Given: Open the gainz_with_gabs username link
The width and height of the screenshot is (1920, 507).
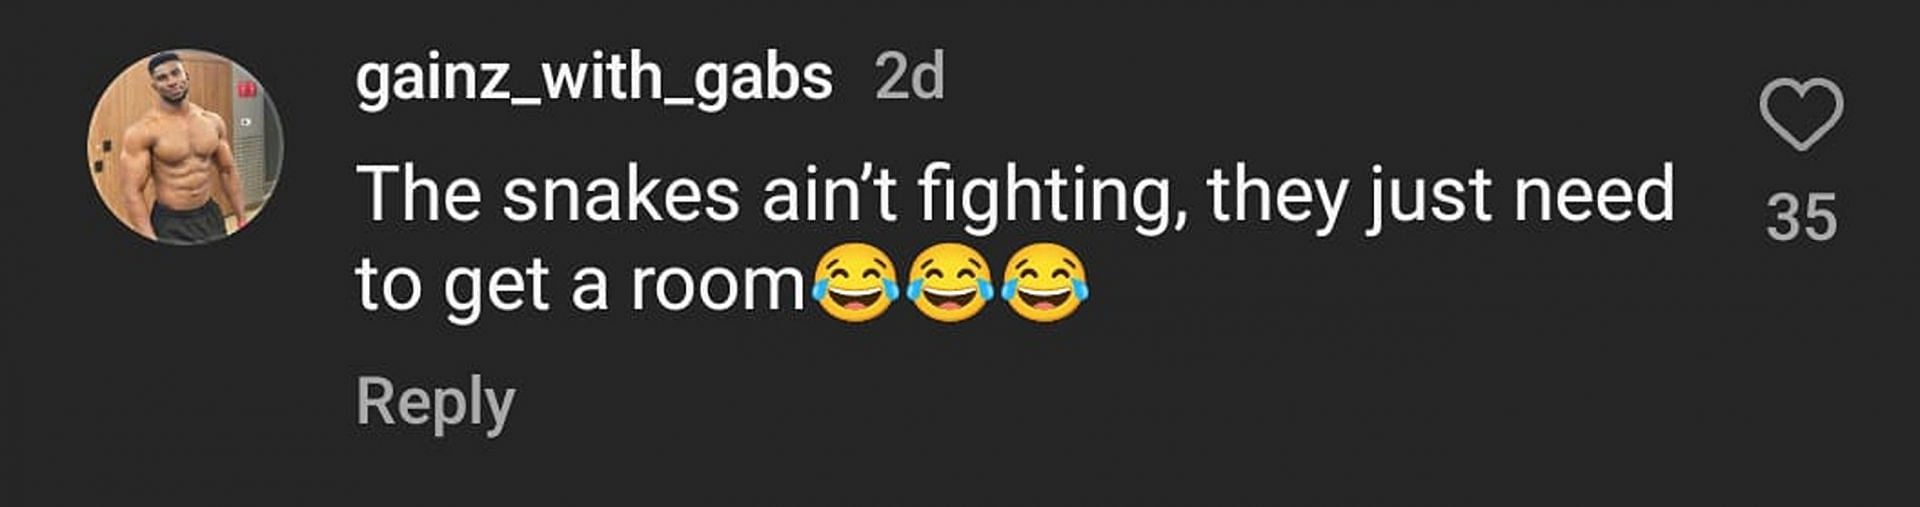Looking at the screenshot, I should pos(594,78).
